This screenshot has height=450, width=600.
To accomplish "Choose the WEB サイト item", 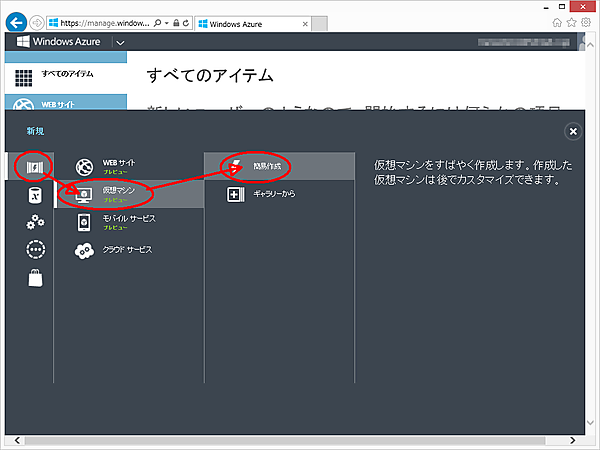I will (129, 167).
